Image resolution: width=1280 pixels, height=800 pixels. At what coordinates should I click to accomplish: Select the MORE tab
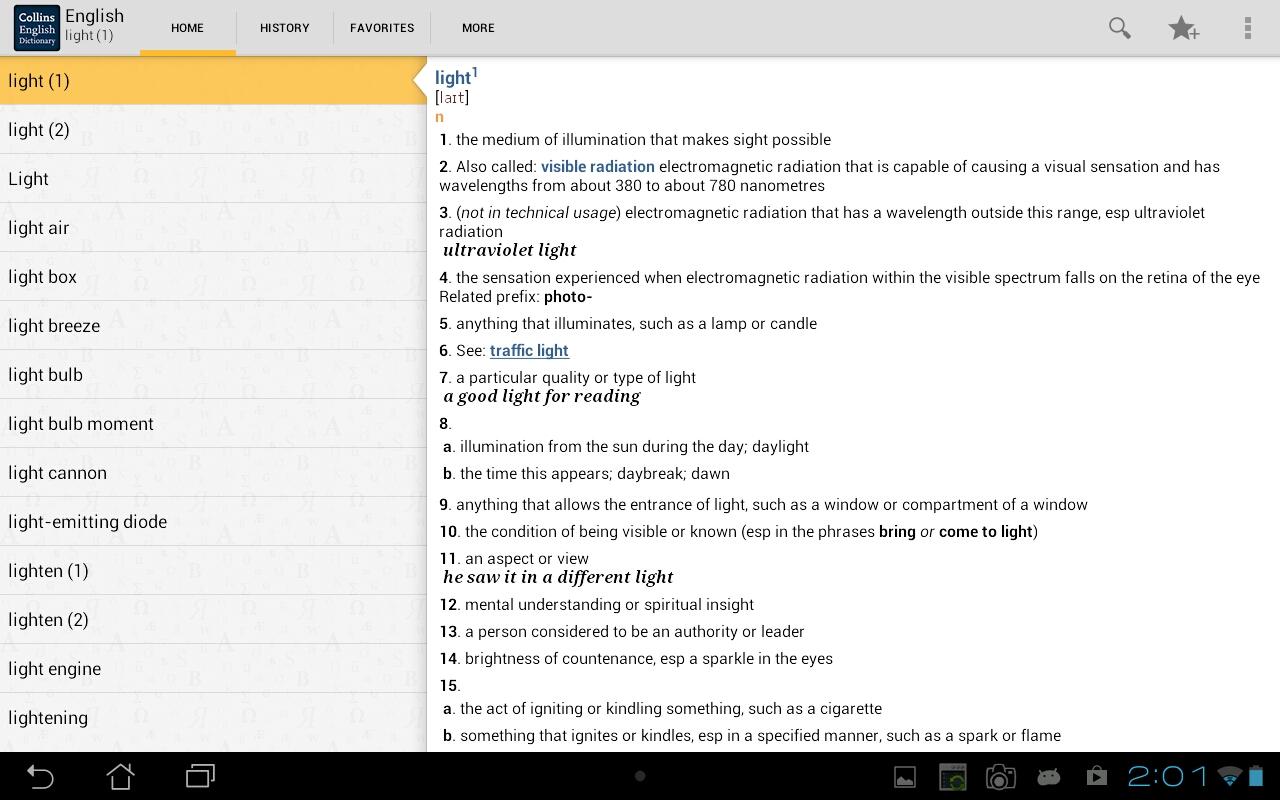[478, 28]
